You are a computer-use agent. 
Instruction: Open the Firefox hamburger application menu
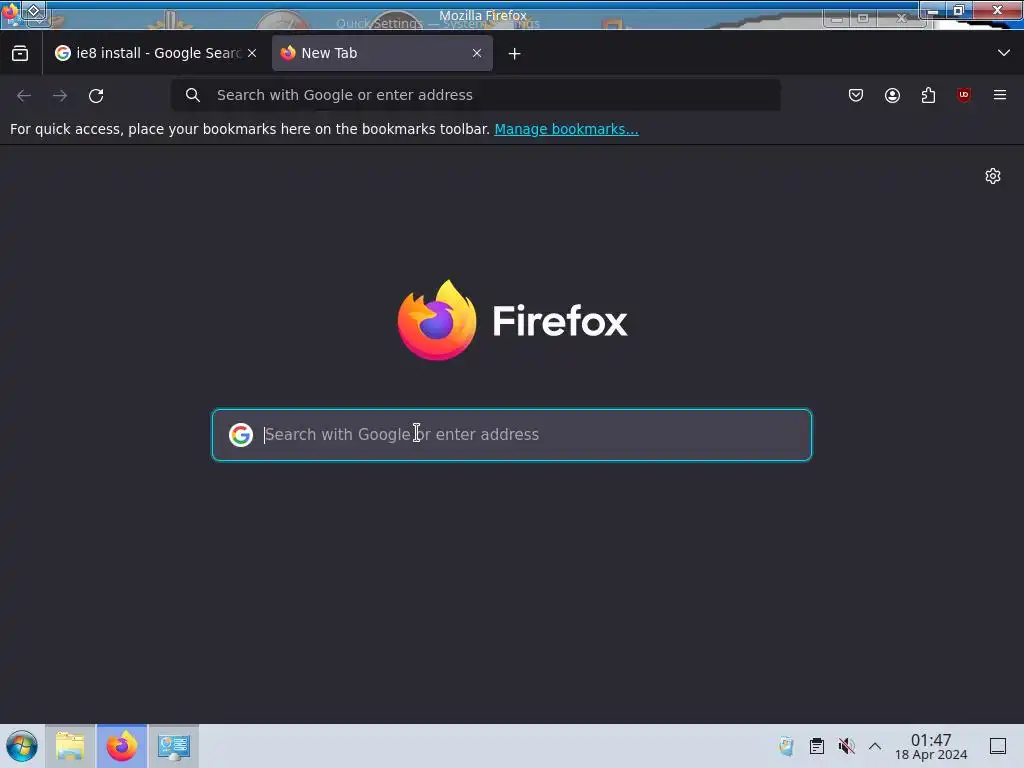[1000, 95]
